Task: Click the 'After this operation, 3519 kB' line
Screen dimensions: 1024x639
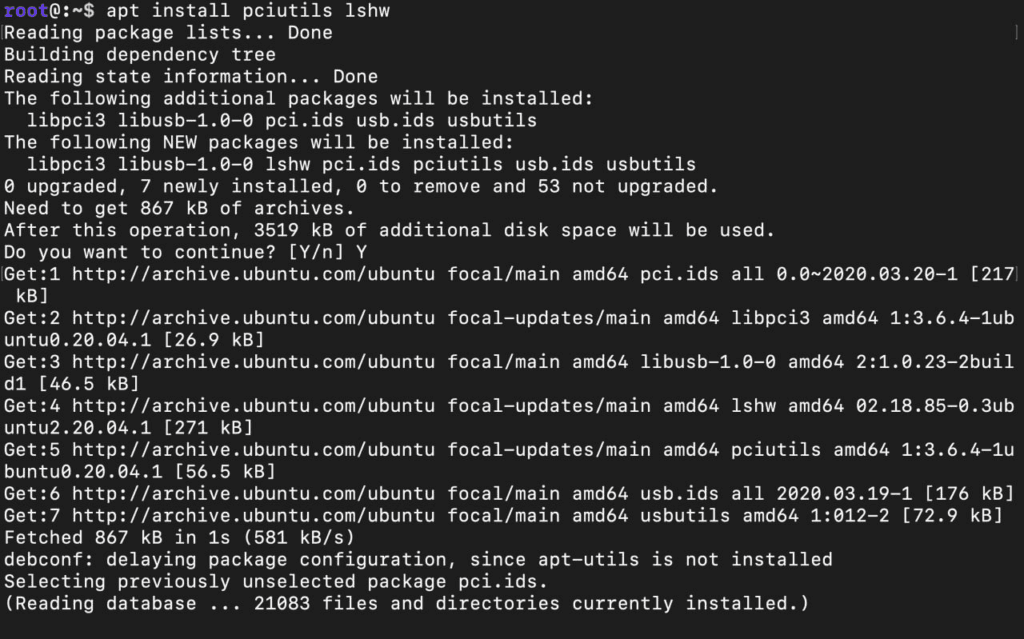Action: pos(389,230)
